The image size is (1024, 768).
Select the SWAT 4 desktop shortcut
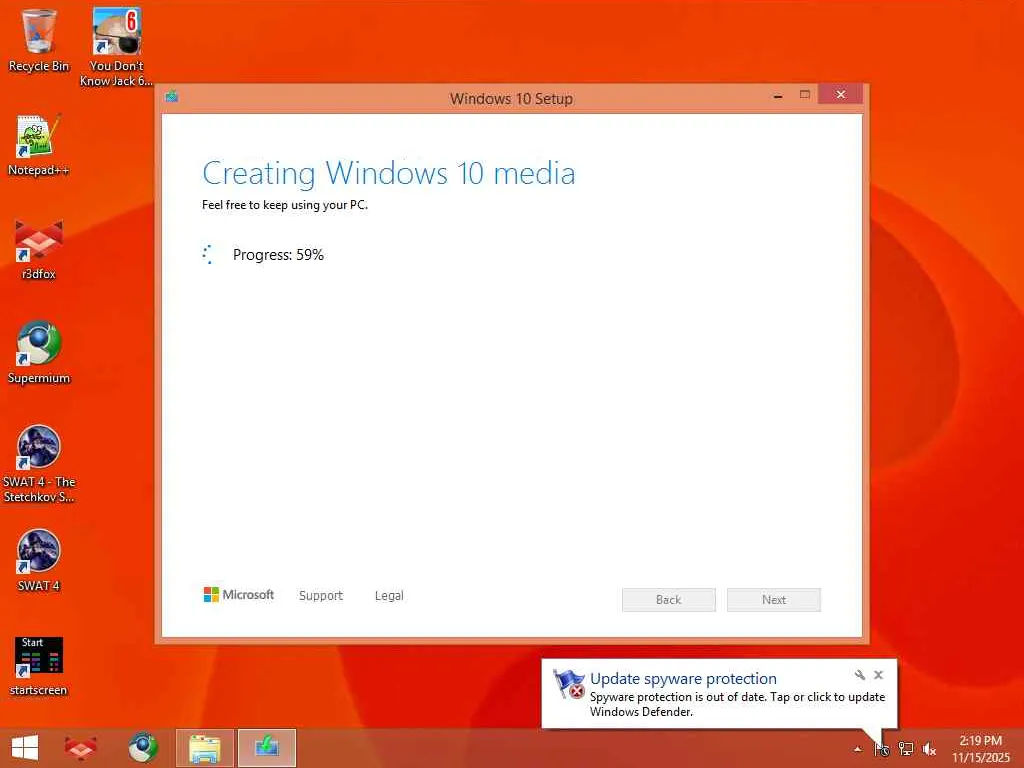click(39, 561)
